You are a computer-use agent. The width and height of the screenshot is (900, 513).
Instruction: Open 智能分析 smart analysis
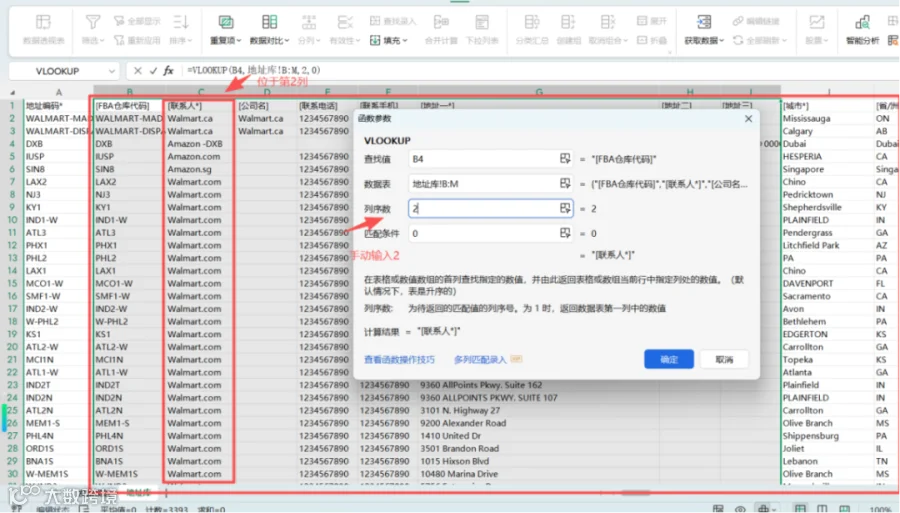point(862,29)
